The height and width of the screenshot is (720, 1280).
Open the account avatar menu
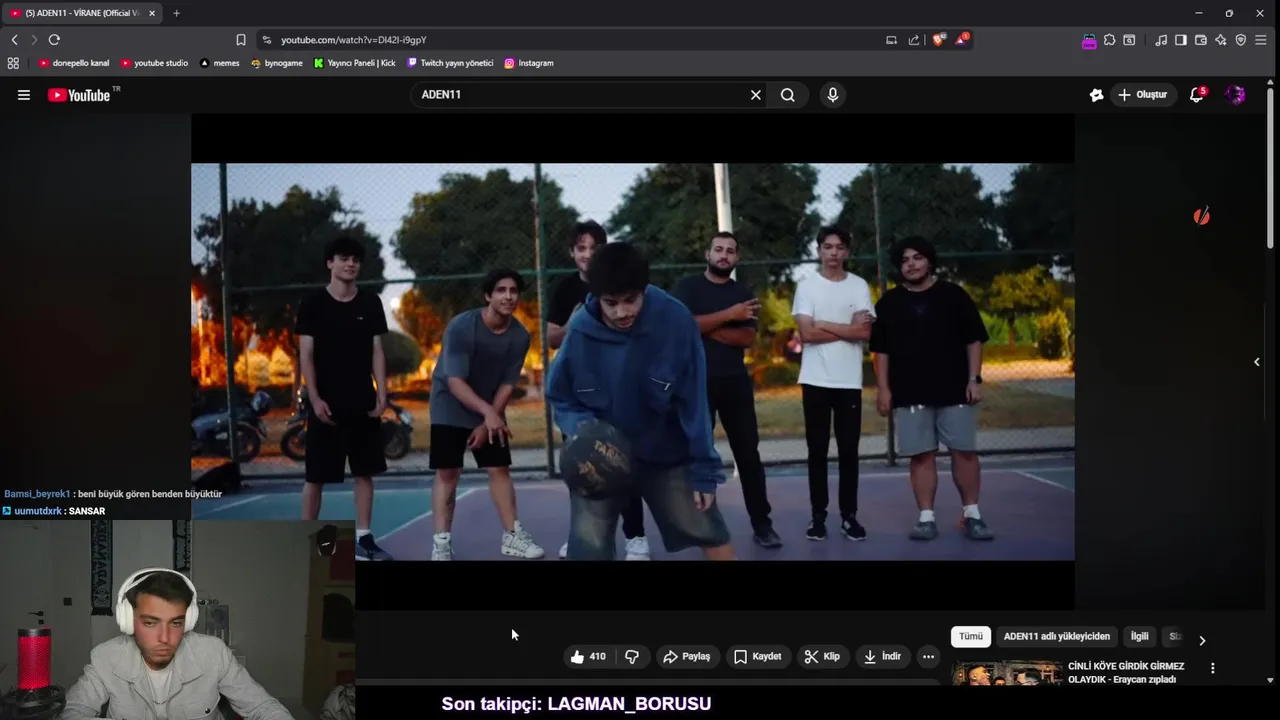(1236, 95)
